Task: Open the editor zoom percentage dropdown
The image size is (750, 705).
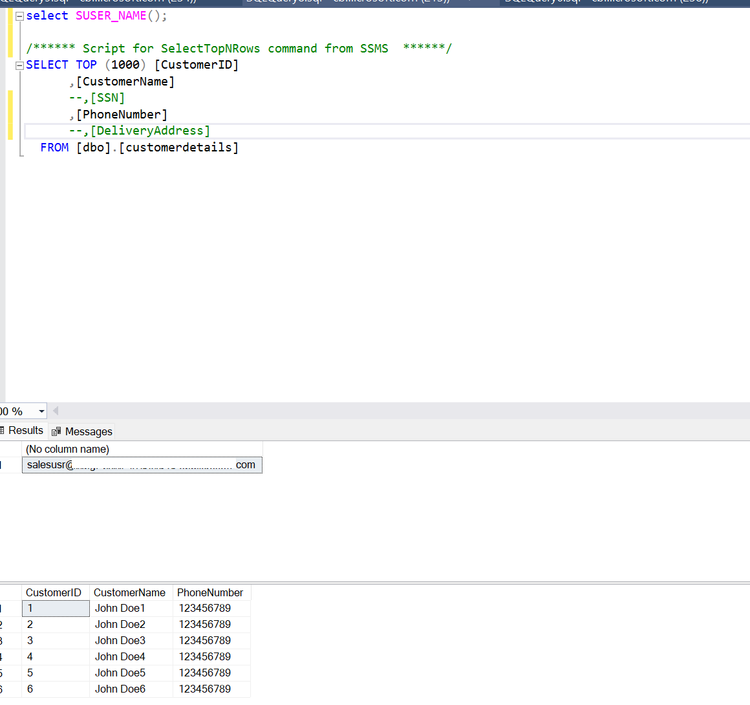Action: click(41, 411)
